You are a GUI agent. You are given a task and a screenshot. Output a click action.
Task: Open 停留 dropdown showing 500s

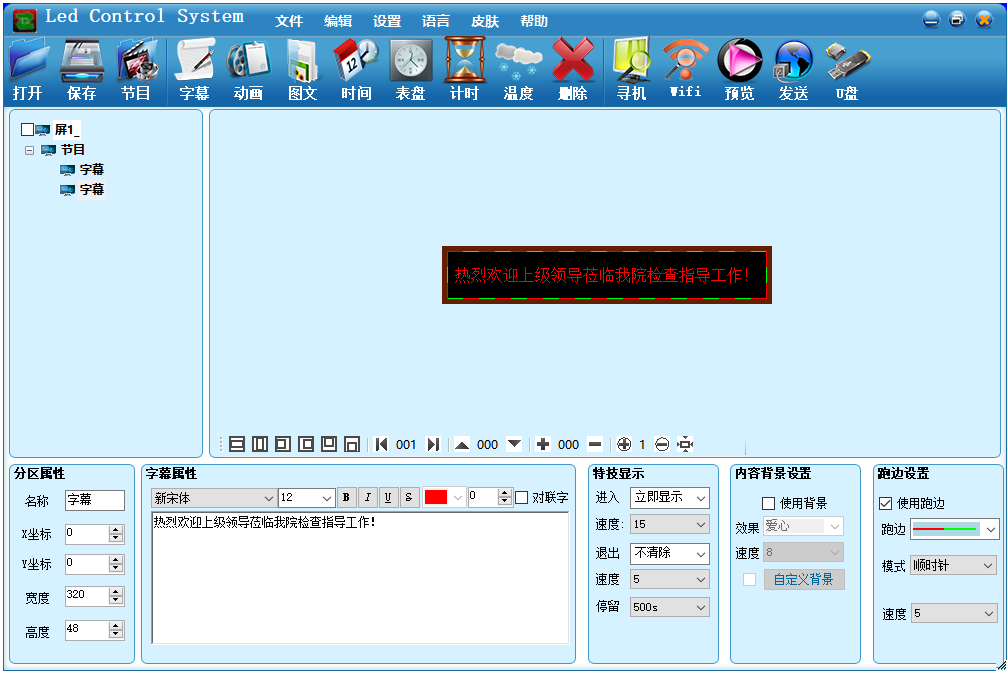click(669, 608)
